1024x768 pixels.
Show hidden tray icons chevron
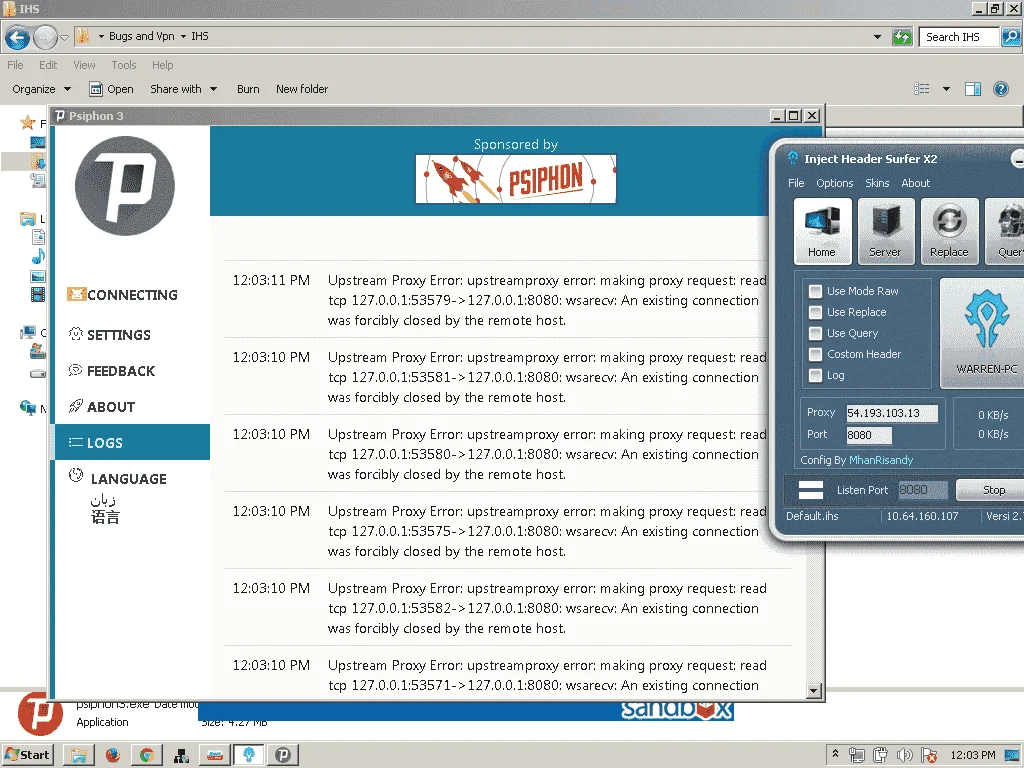point(835,754)
